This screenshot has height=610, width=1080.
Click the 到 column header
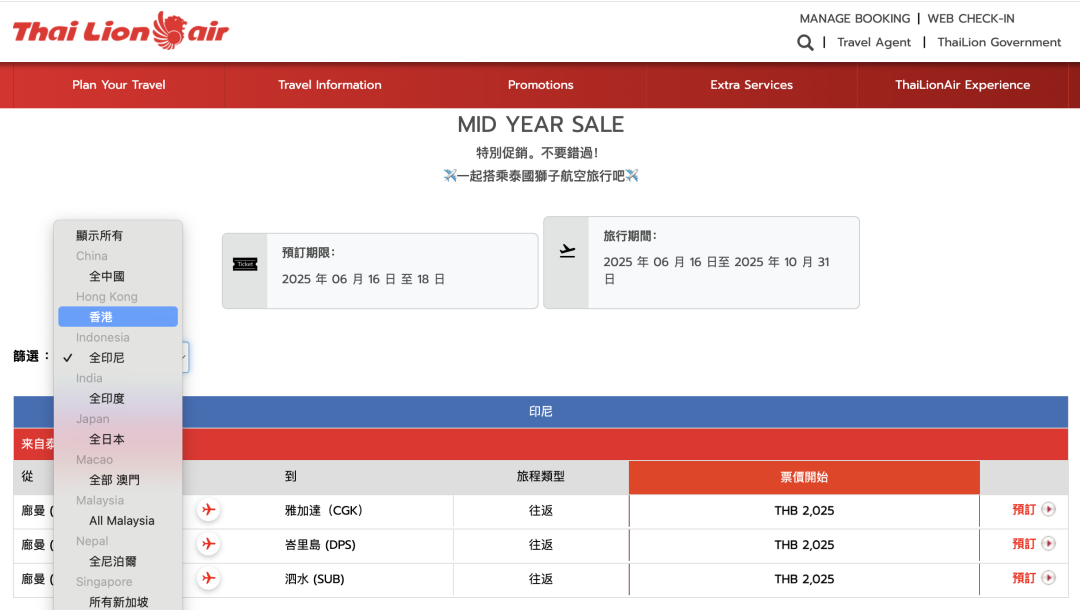(x=291, y=476)
